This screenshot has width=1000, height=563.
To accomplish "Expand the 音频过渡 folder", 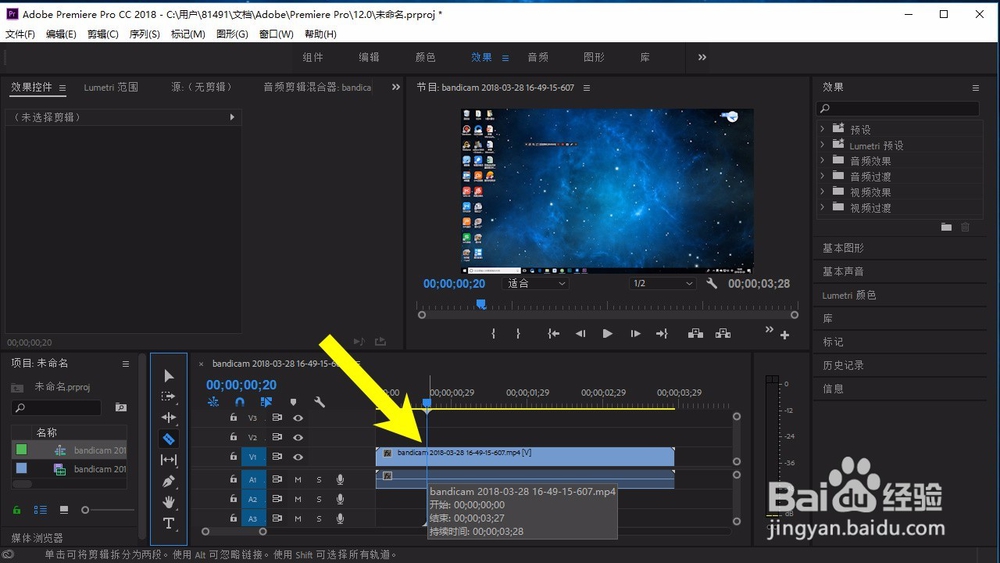I will point(822,177).
